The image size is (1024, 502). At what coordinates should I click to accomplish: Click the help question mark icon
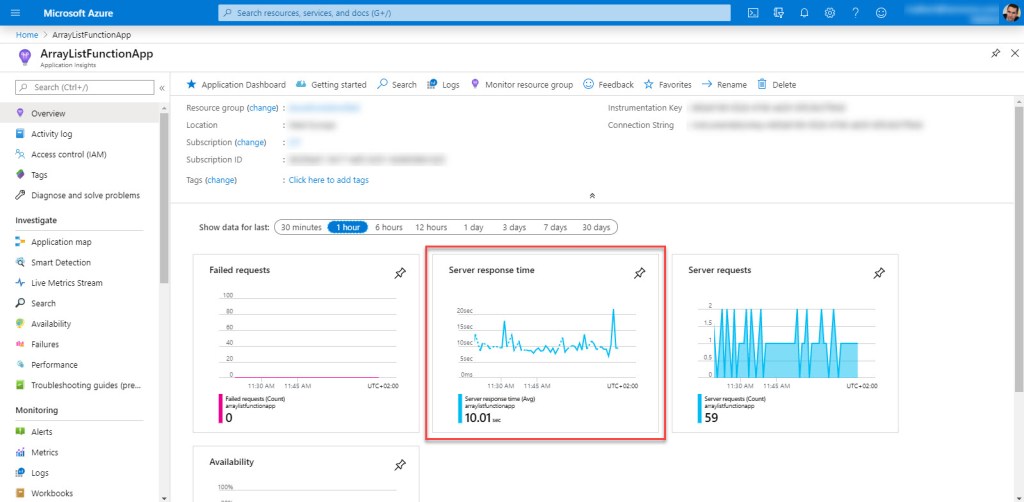pos(855,13)
